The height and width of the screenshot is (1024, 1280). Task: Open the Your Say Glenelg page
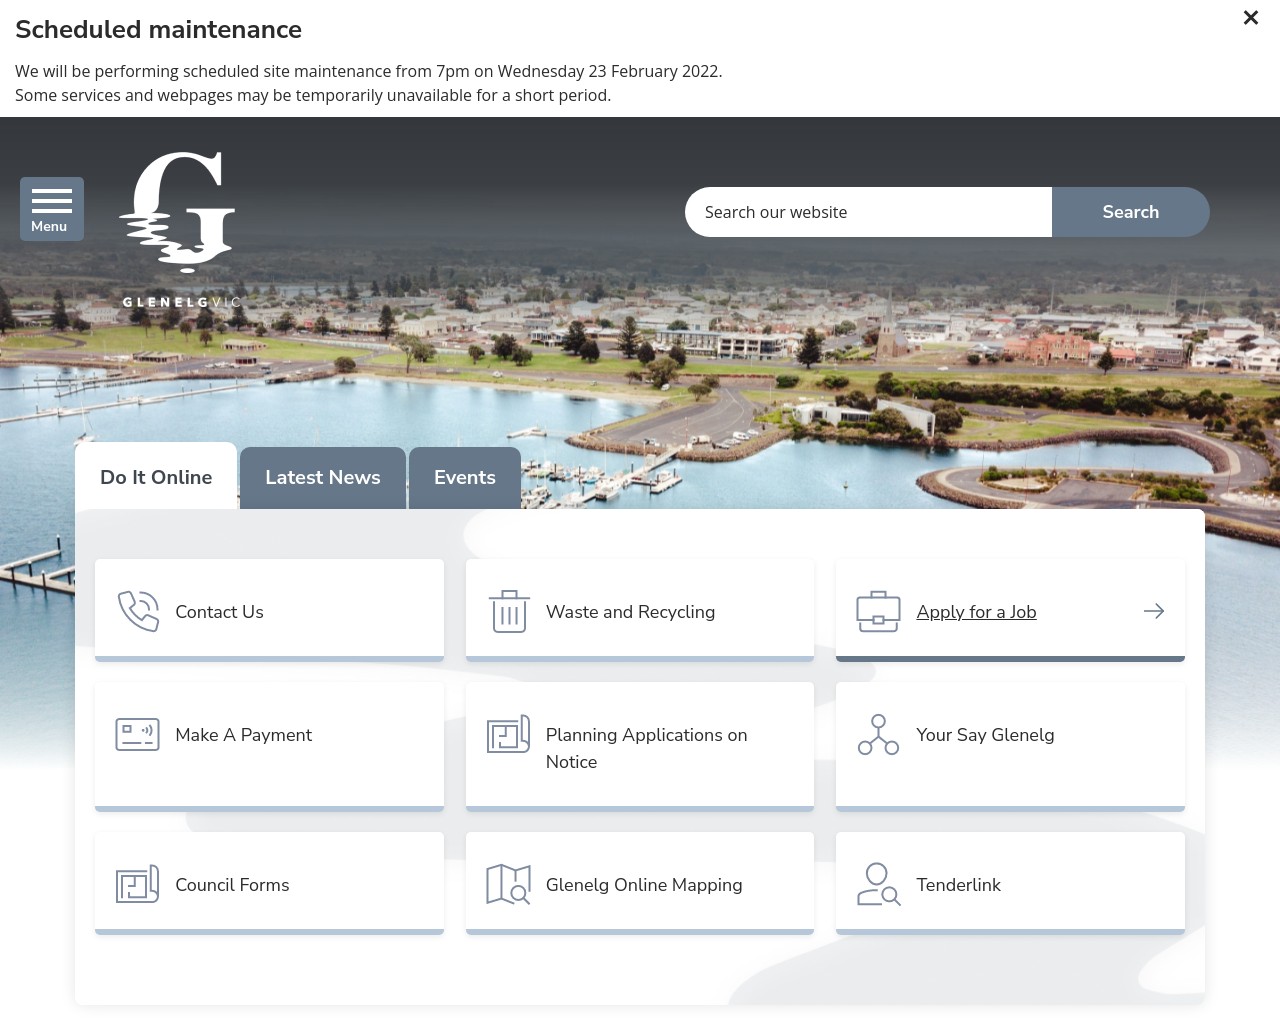[985, 734]
